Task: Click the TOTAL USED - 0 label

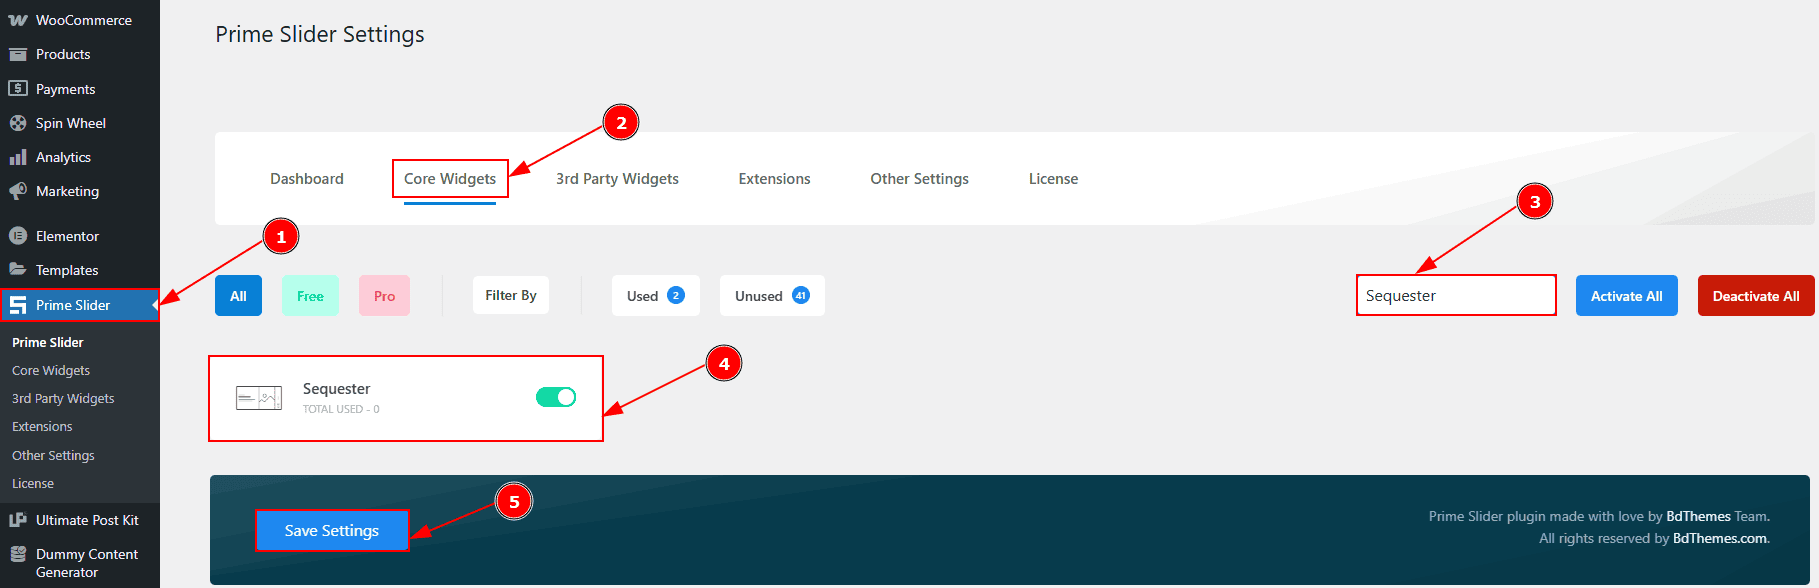Action: [341, 409]
